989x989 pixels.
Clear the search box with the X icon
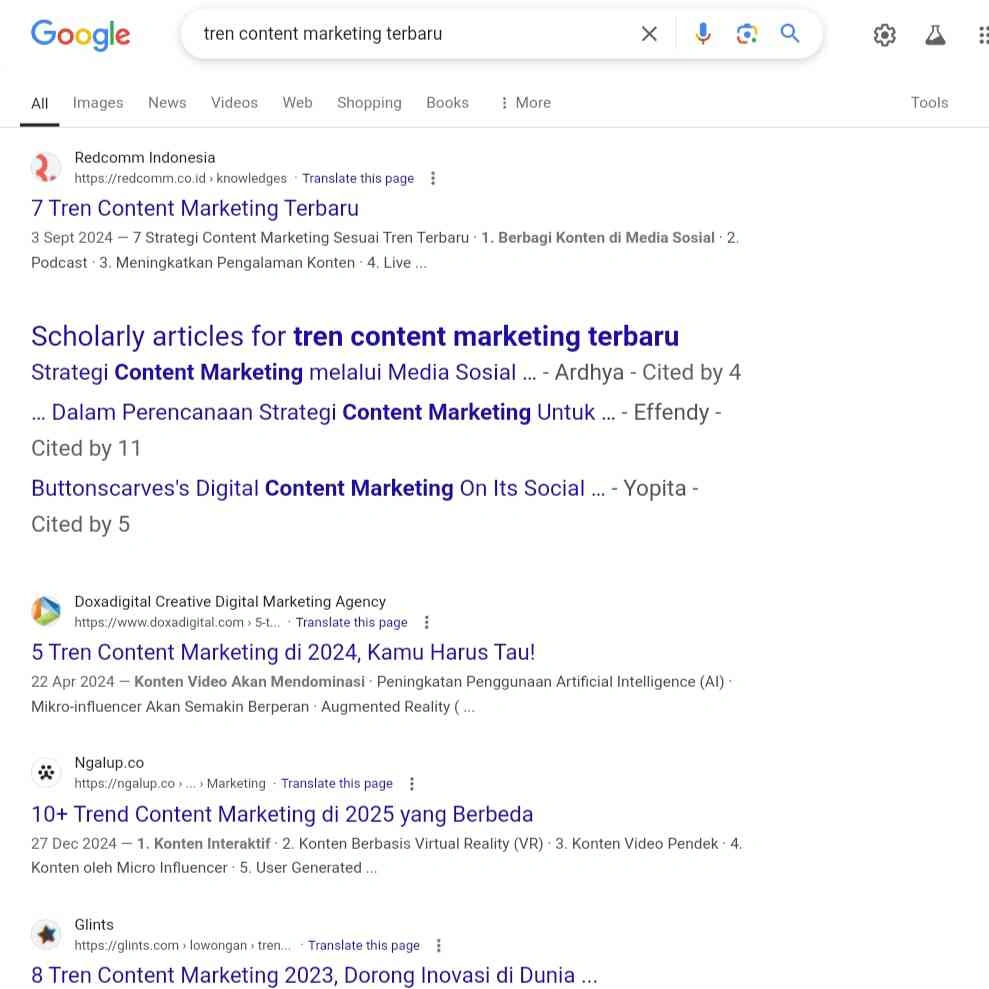click(x=649, y=34)
